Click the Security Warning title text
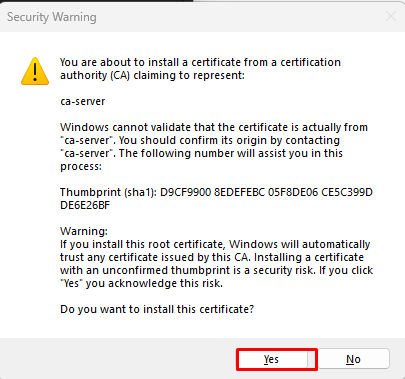Image resolution: width=405 pixels, height=379 pixels. pyautogui.click(x=52, y=17)
